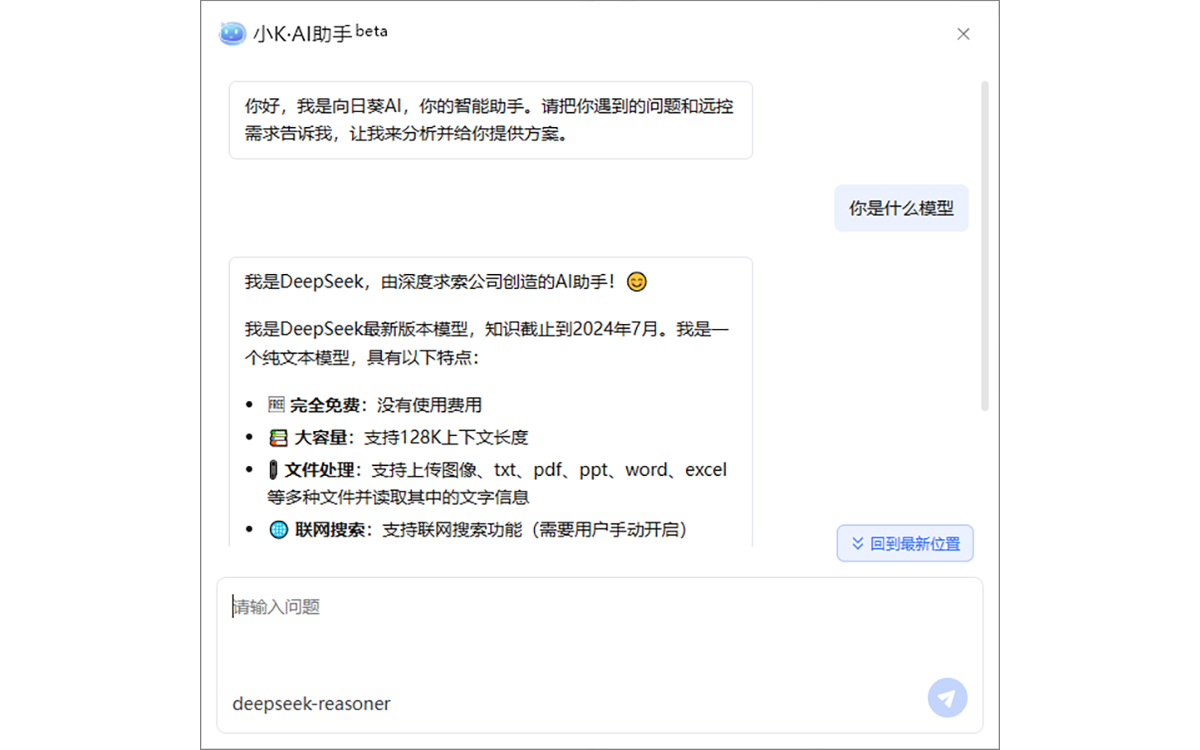Click the 小K·AI助手 title text
The image size is (1200, 750).
tap(302, 34)
